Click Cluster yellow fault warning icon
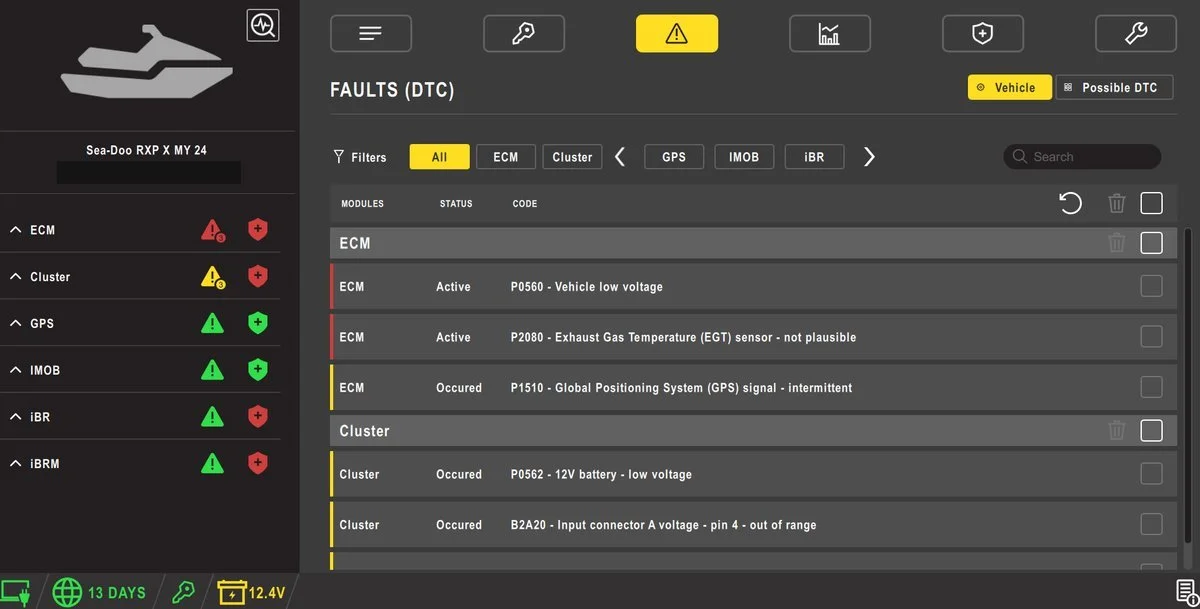1200x609 pixels. coord(212,277)
